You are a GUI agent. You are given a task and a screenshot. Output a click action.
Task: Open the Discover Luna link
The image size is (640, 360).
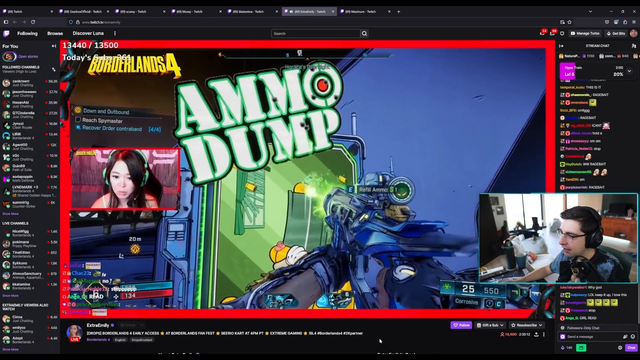point(88,33)
